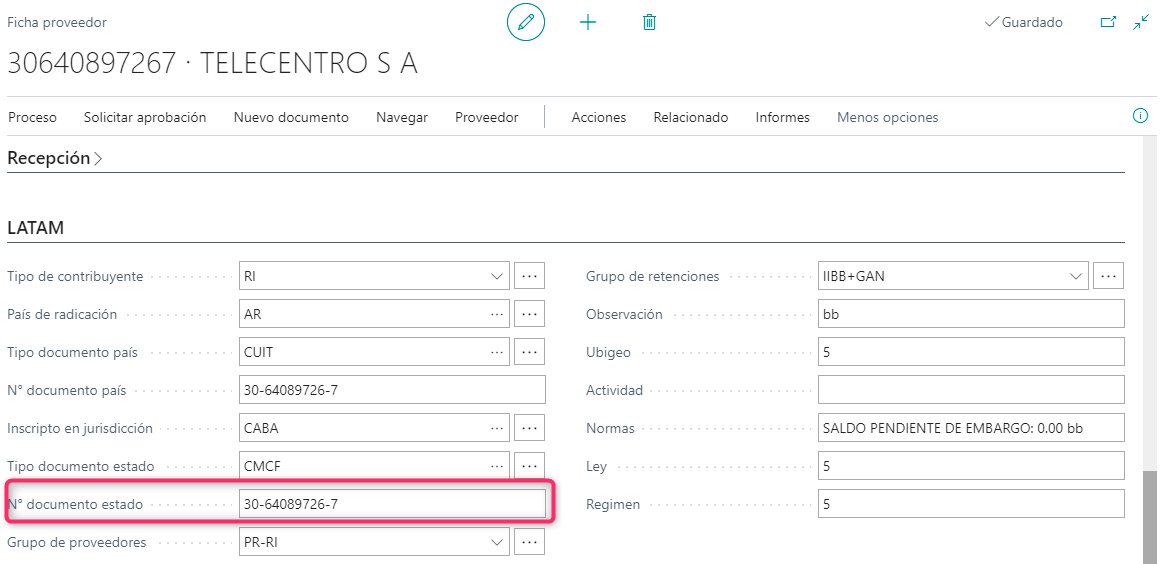Collapse the LATAM section header
Viewport: 1173px width, 564px height.
pos(35,228)
